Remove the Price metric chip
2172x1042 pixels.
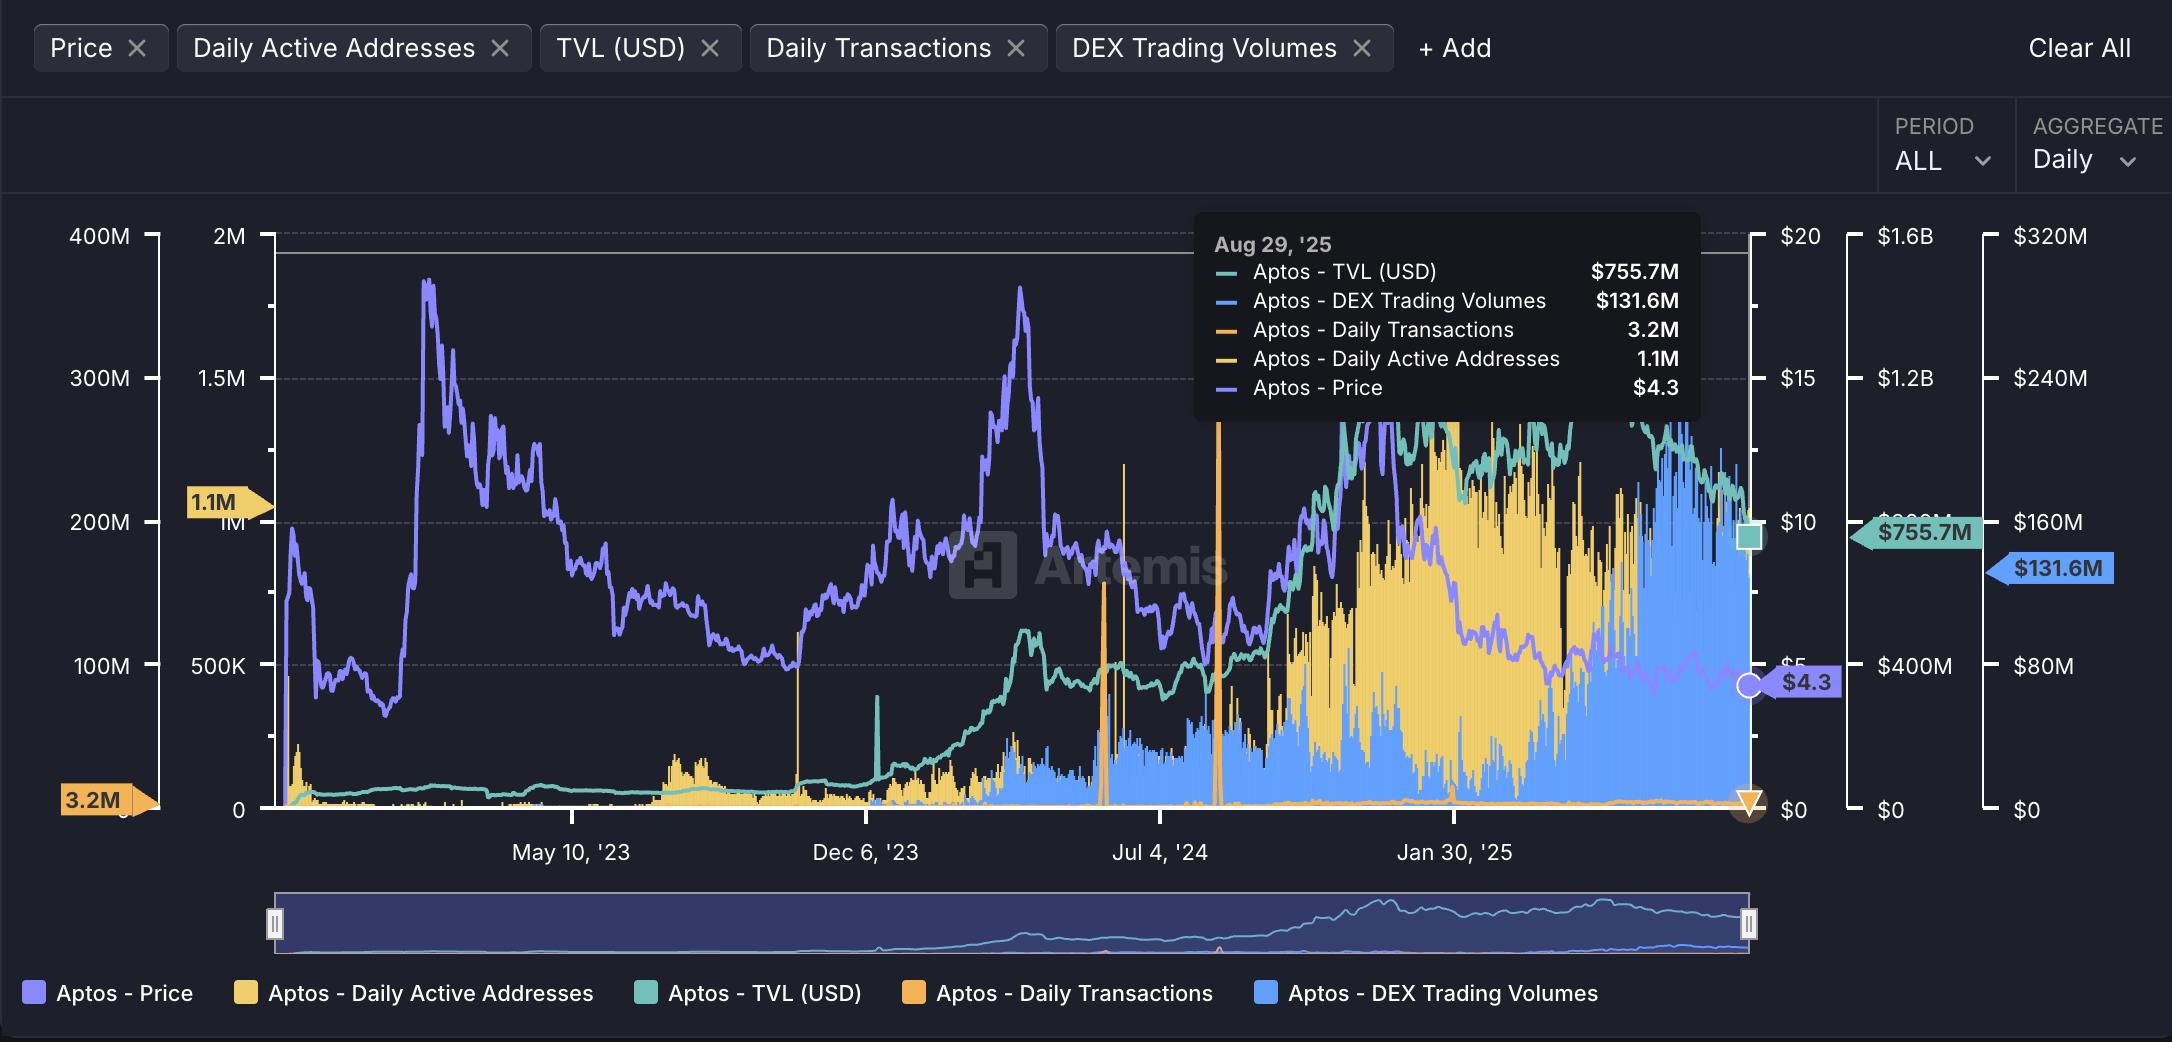[x=137, y=48]
